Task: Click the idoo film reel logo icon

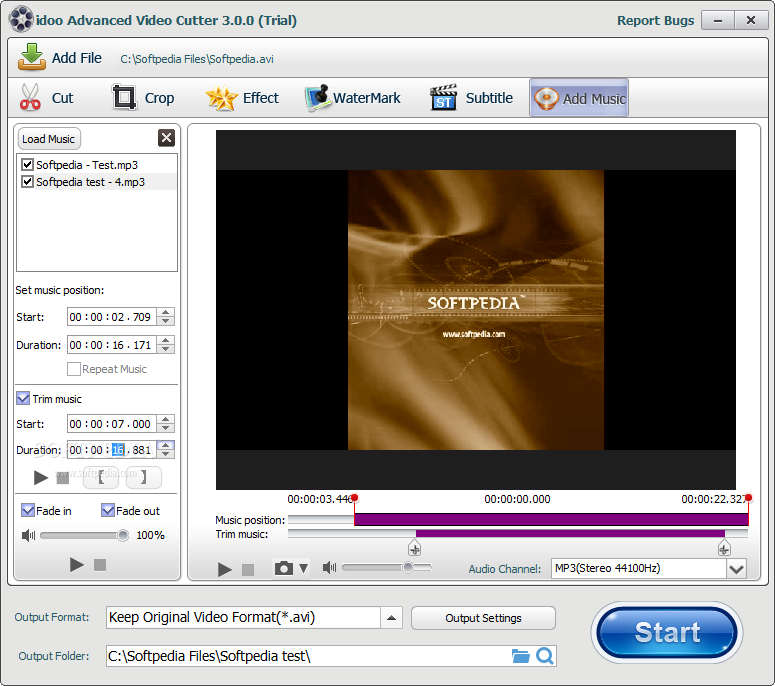Action: coord(21,19)
